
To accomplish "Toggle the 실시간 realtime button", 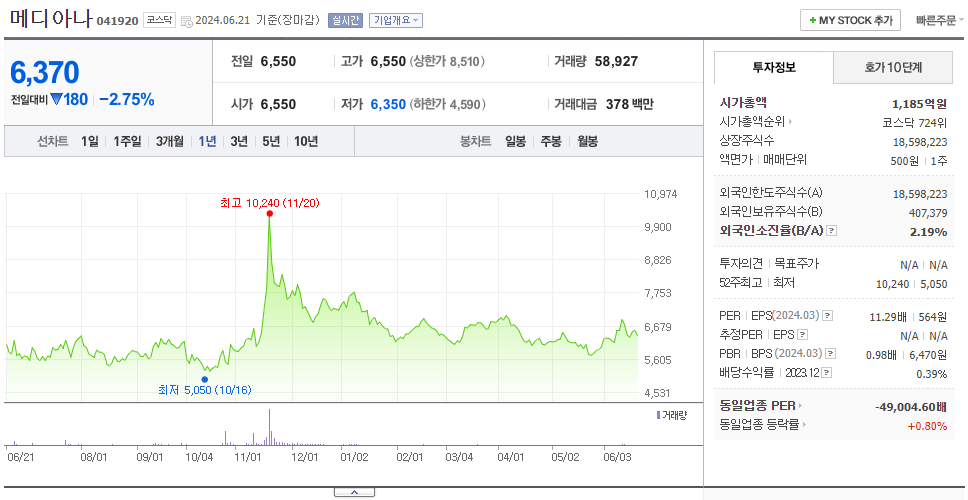I will tap(346, 20).
